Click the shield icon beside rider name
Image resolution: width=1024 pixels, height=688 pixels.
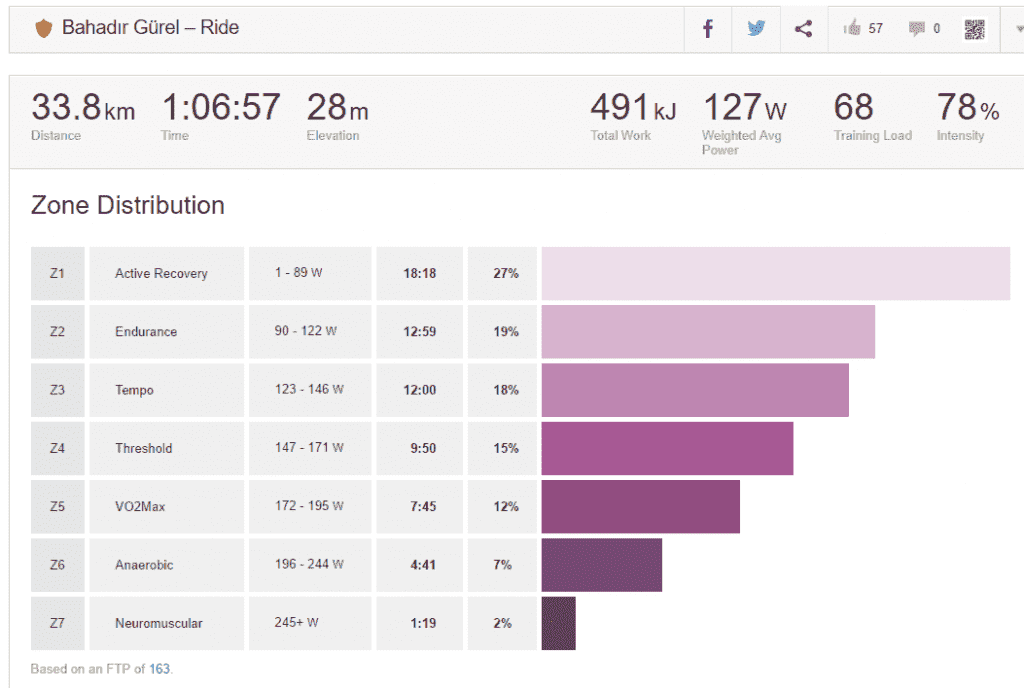(43, 28)
